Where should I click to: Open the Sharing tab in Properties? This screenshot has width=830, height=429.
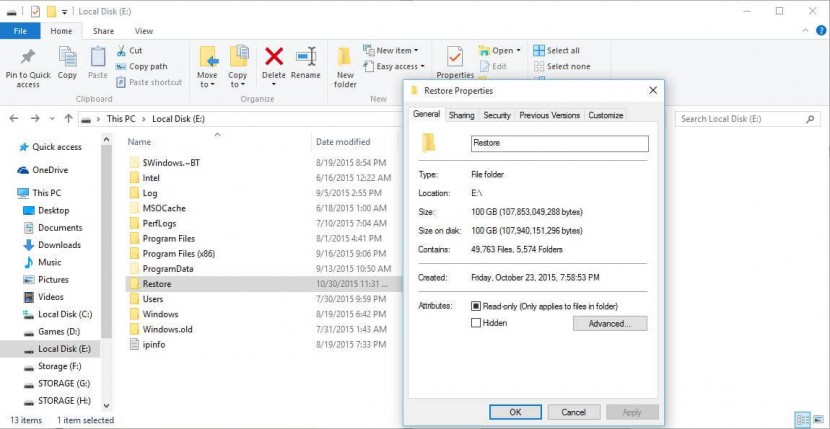click(x=462, y=115)
